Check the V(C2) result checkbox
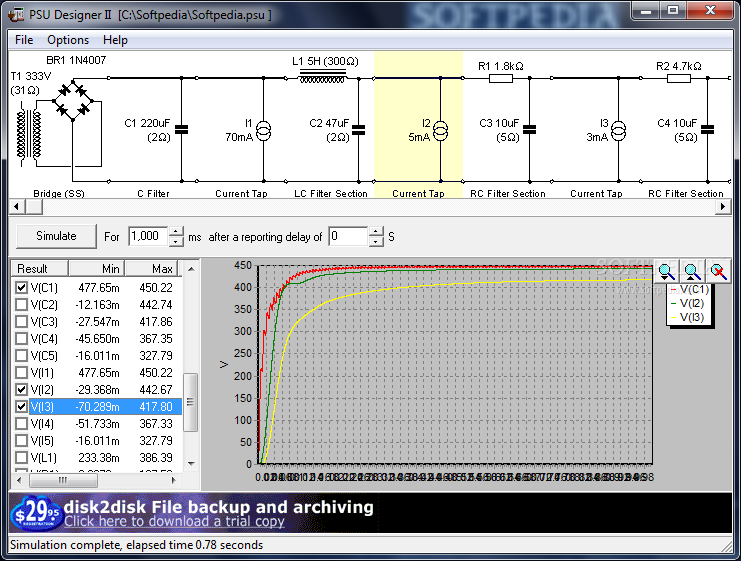 (21, 304)
